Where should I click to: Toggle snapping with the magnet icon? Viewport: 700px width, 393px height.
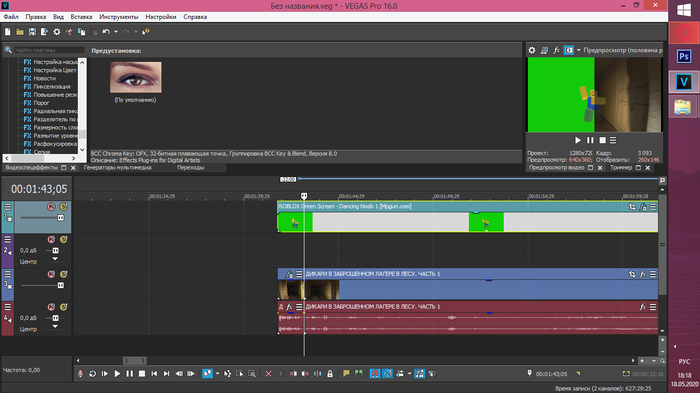[x=375, y=374]
